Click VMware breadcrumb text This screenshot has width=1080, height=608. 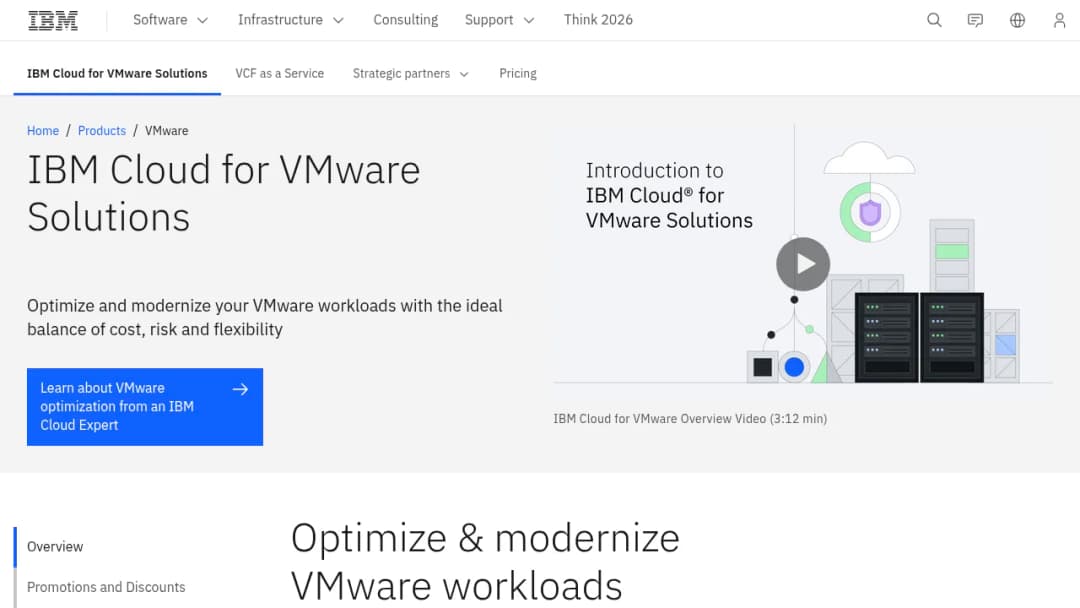pos(167,131)
